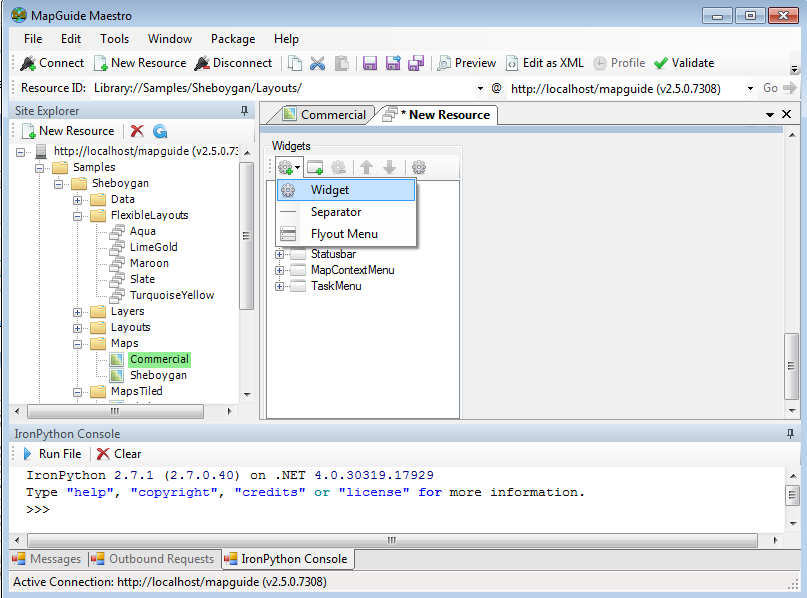Collapse the FlexibleLayouts folder
Image resolution: width=807 pixels, height=598 pixels.
tap(77, 216)
